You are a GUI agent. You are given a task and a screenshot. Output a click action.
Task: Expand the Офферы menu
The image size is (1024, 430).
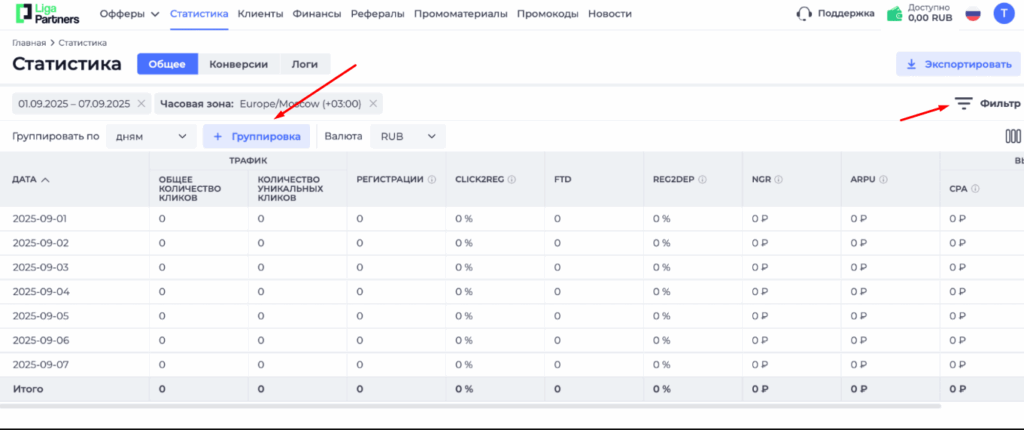(129, 14)
